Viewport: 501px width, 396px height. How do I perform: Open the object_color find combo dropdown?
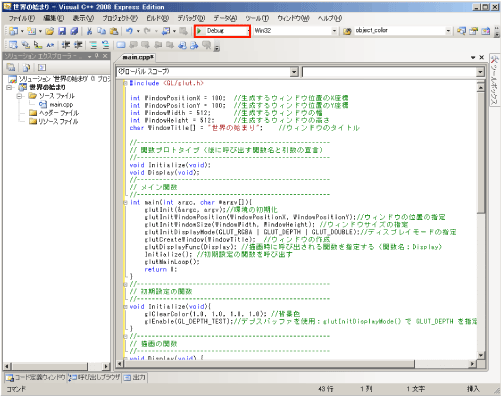coord(448,31)
